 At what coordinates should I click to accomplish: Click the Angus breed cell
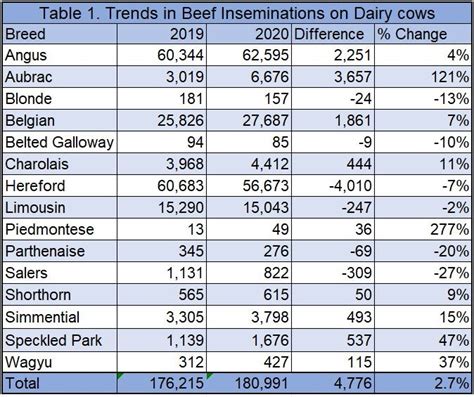[x=60, y=55]
